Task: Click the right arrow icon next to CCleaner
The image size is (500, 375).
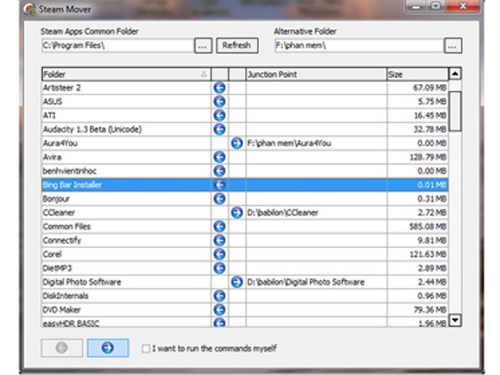Action: 237,212
